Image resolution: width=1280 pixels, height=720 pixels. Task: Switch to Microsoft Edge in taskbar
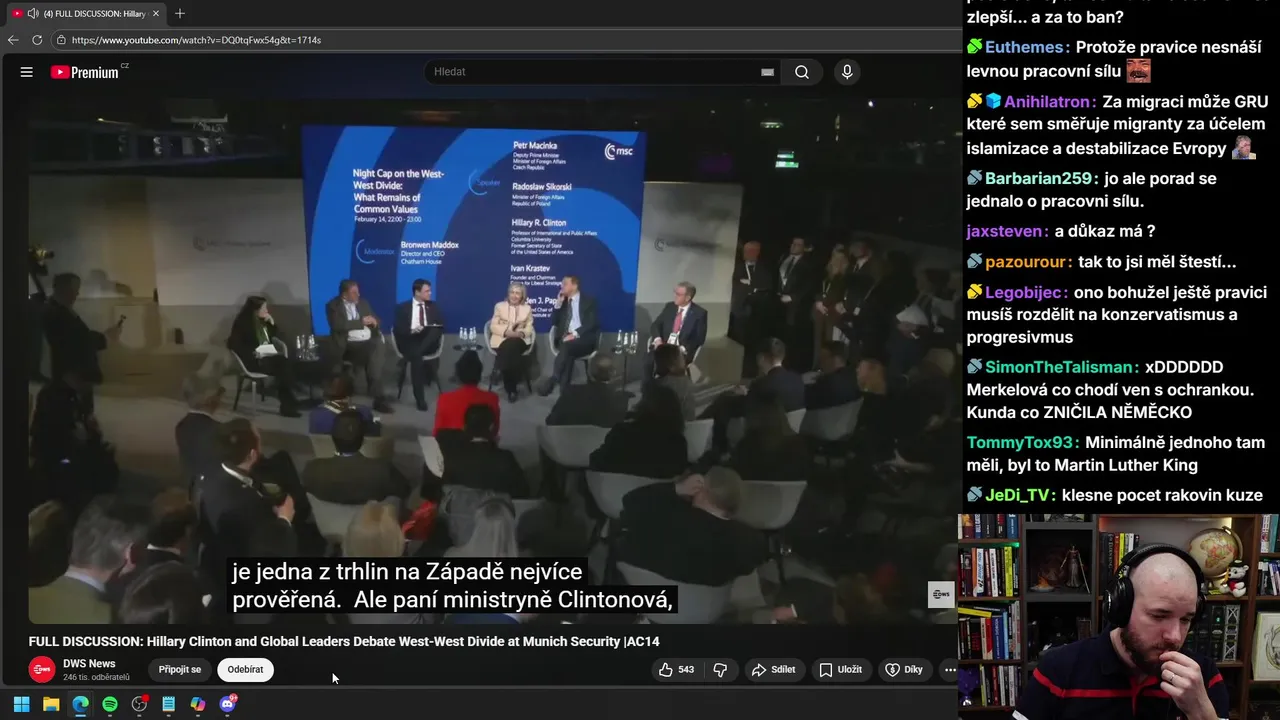point(80,704)
